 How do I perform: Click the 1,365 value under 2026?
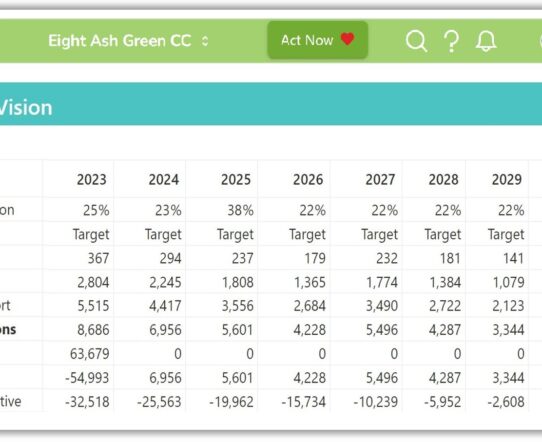point(310,282)
